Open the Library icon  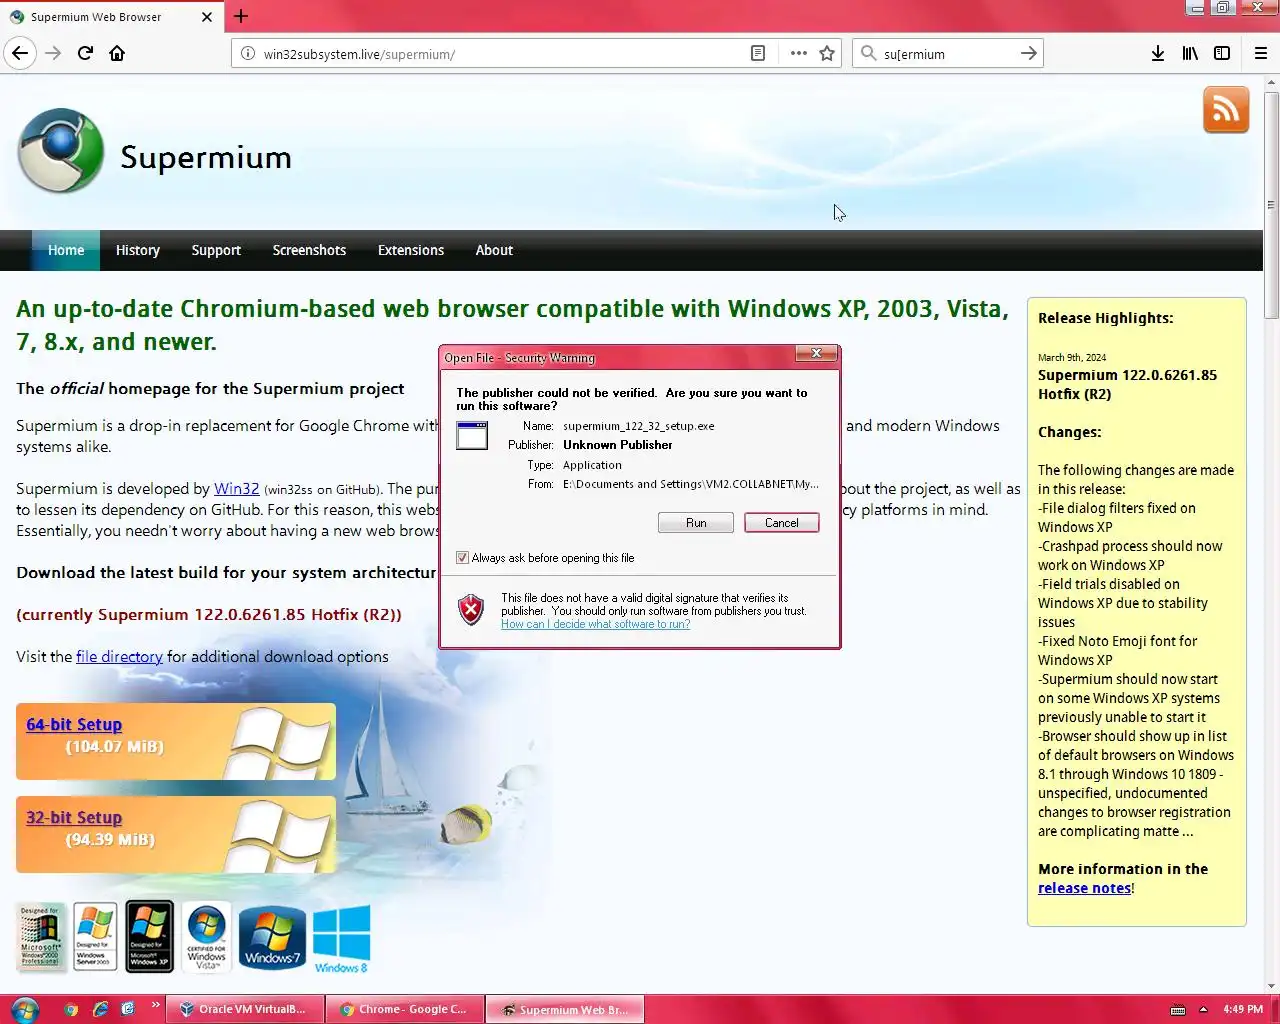(x=1190, y=54)
